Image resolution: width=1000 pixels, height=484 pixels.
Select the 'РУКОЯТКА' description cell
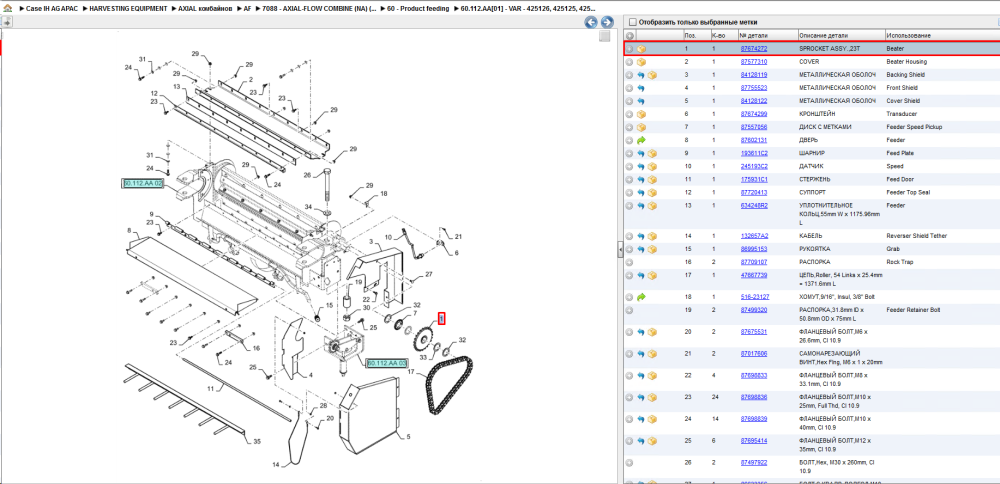coord(815,249)
